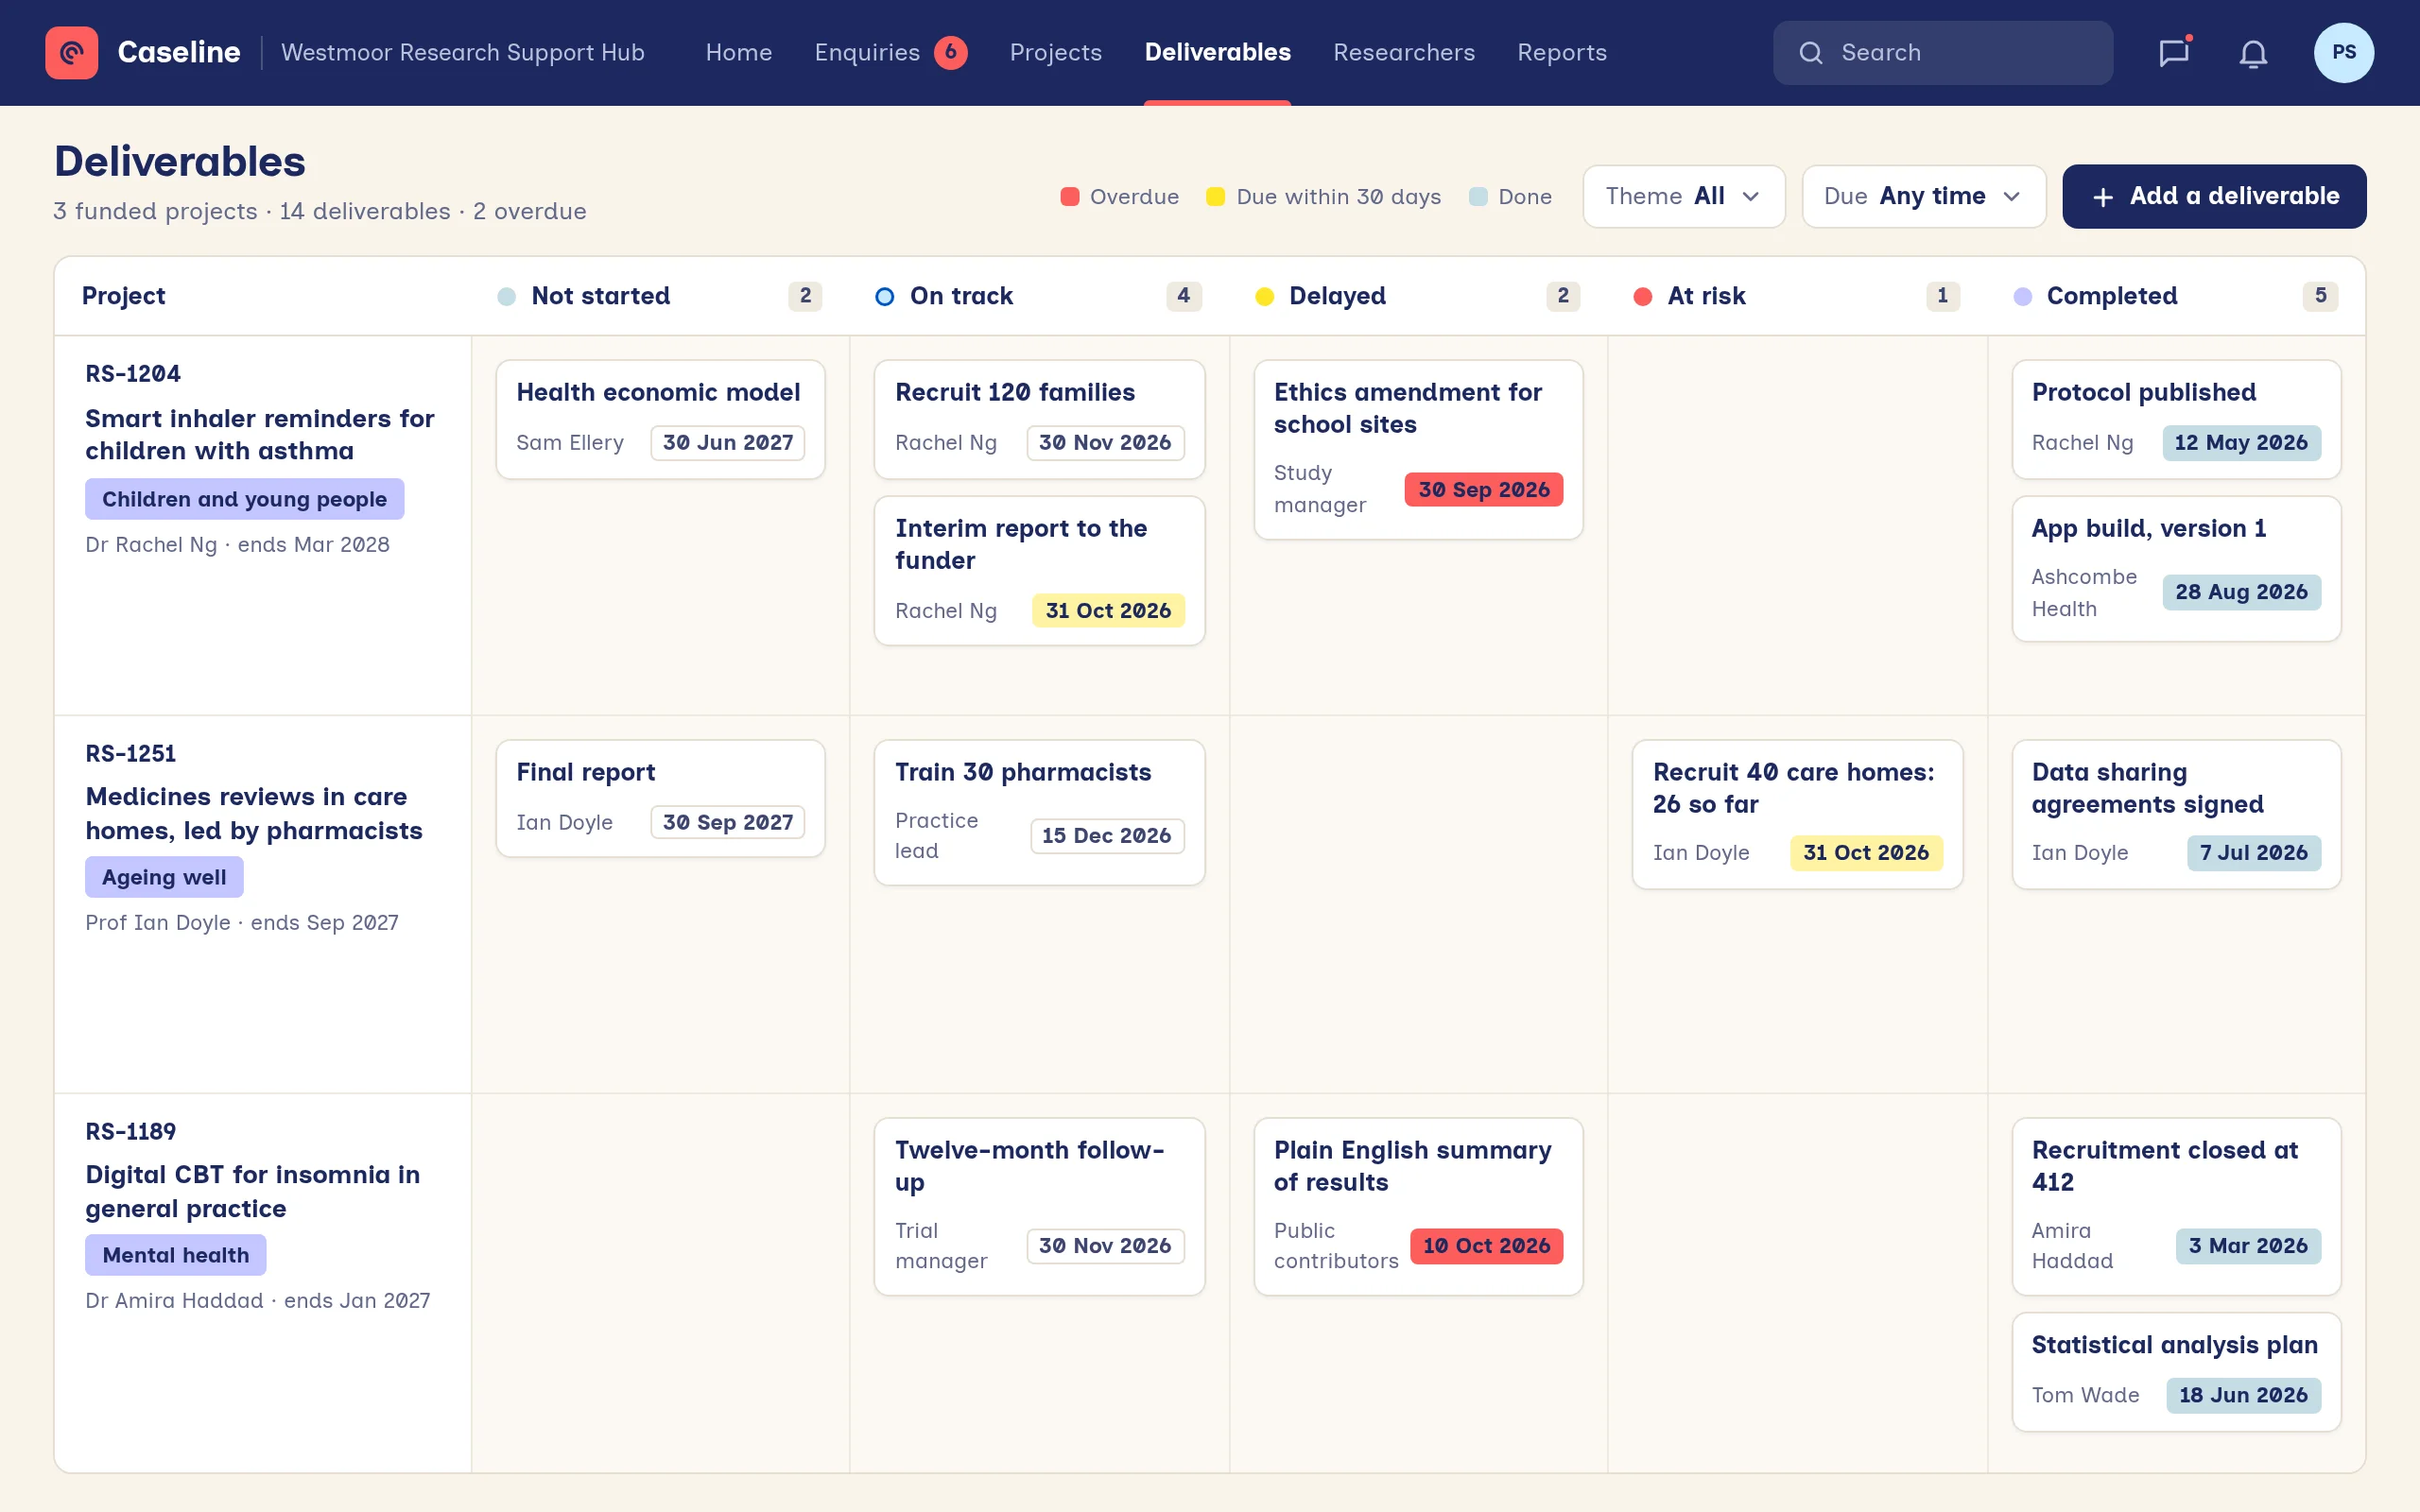2420x1512 pixels.
Task: Open the Final report card
Action: tap(660, 798)
